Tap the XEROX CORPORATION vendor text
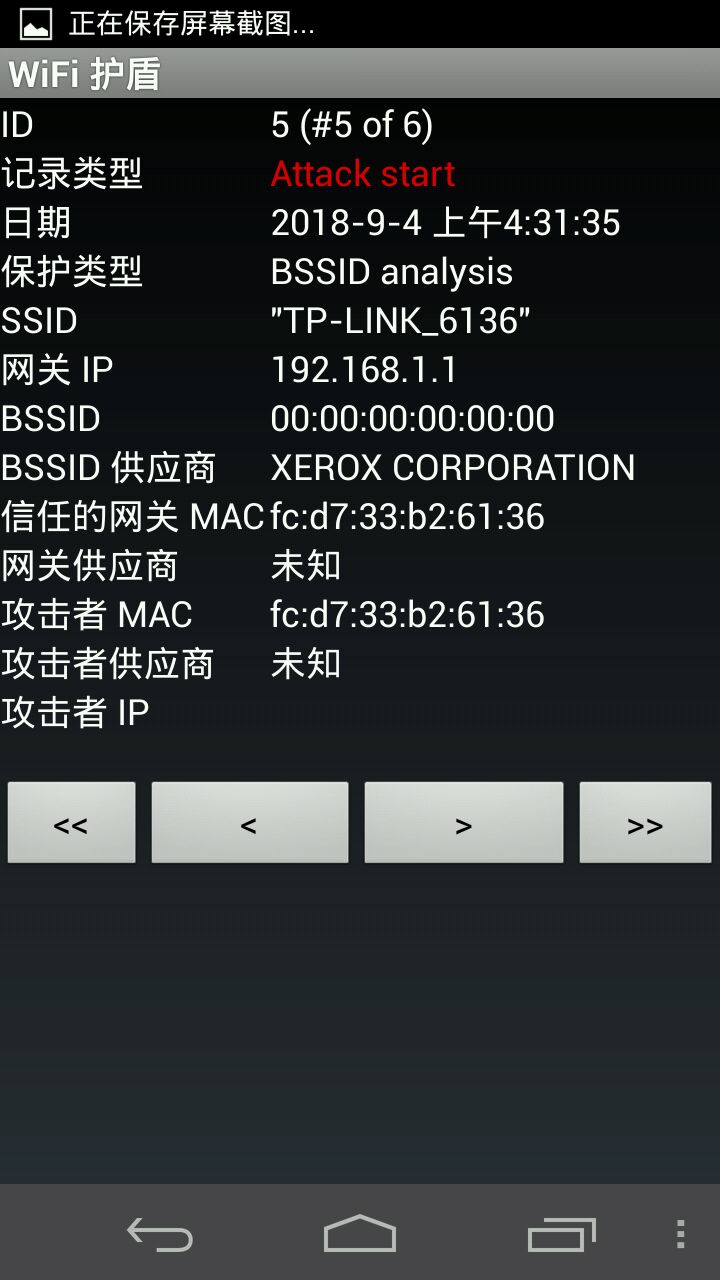This screenshot has width=720, height=1280. click(x=453, y=468)
